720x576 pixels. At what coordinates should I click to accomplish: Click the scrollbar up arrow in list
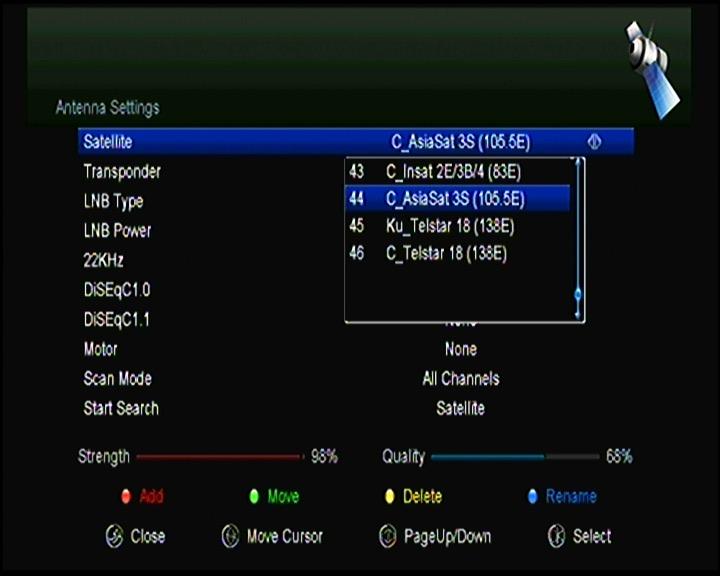(578, 160)
